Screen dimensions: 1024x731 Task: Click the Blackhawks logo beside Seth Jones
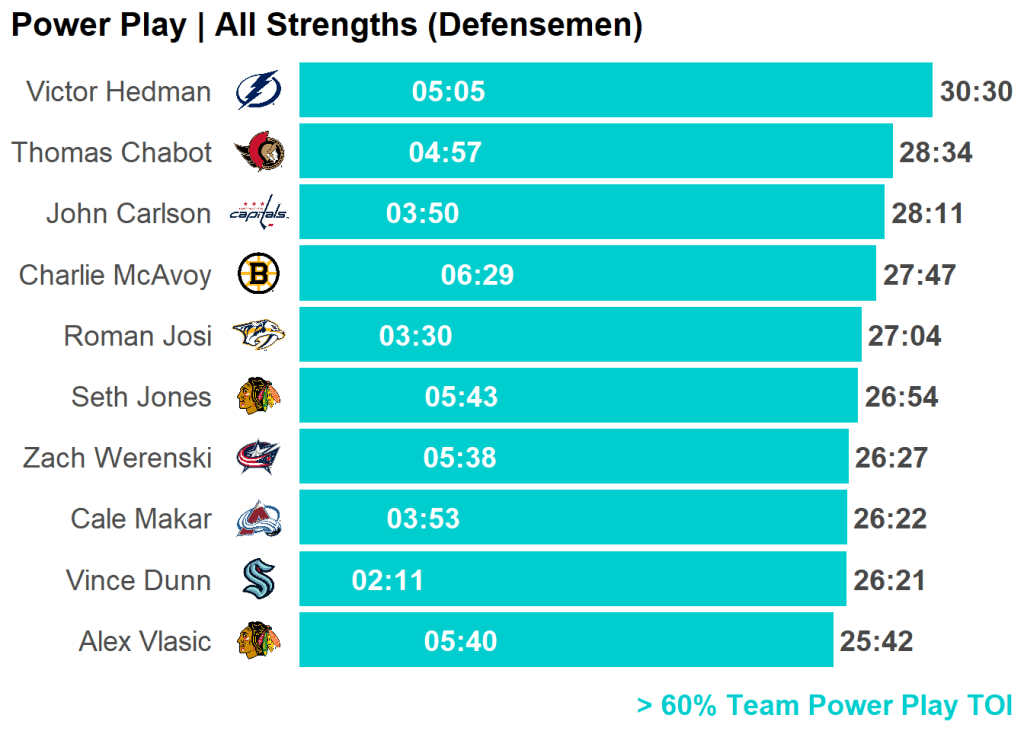click(x=258, y=397)
